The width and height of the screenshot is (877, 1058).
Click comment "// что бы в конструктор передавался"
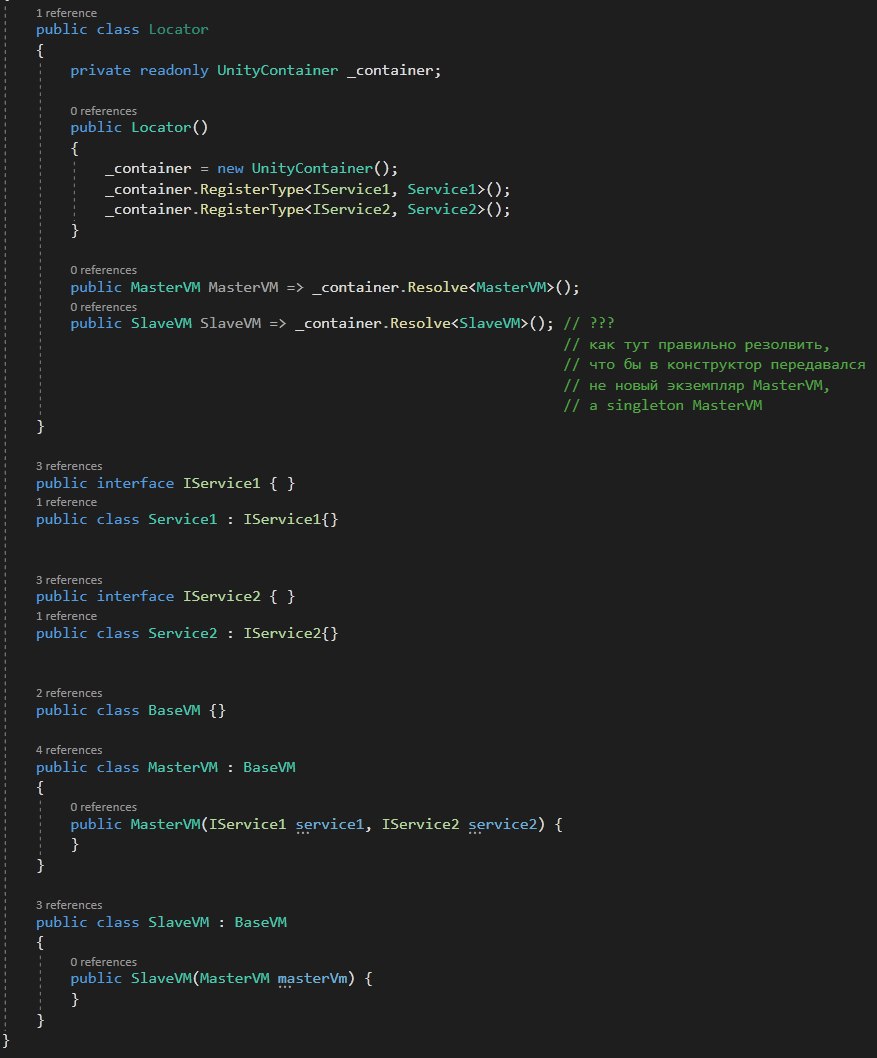point(714,365)
